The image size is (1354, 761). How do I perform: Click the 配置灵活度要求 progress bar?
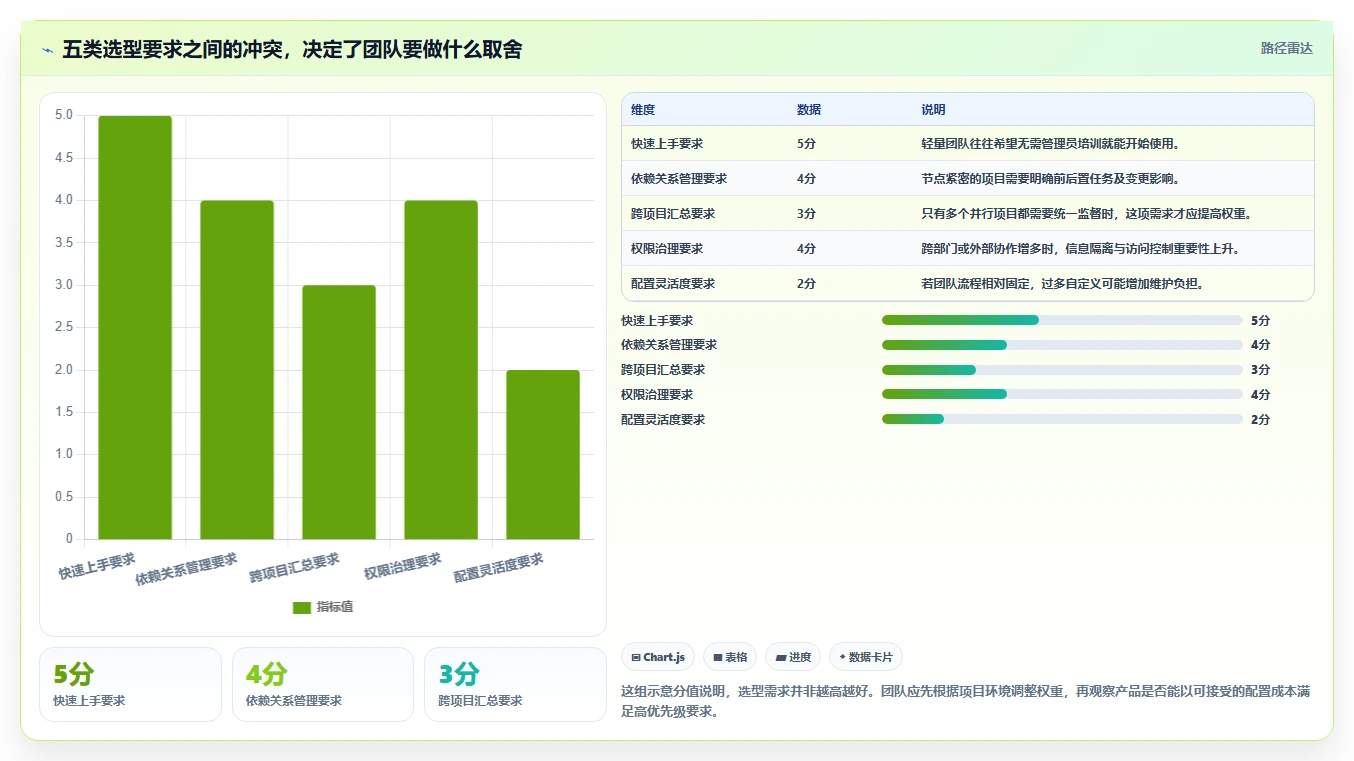point(1062,420)
